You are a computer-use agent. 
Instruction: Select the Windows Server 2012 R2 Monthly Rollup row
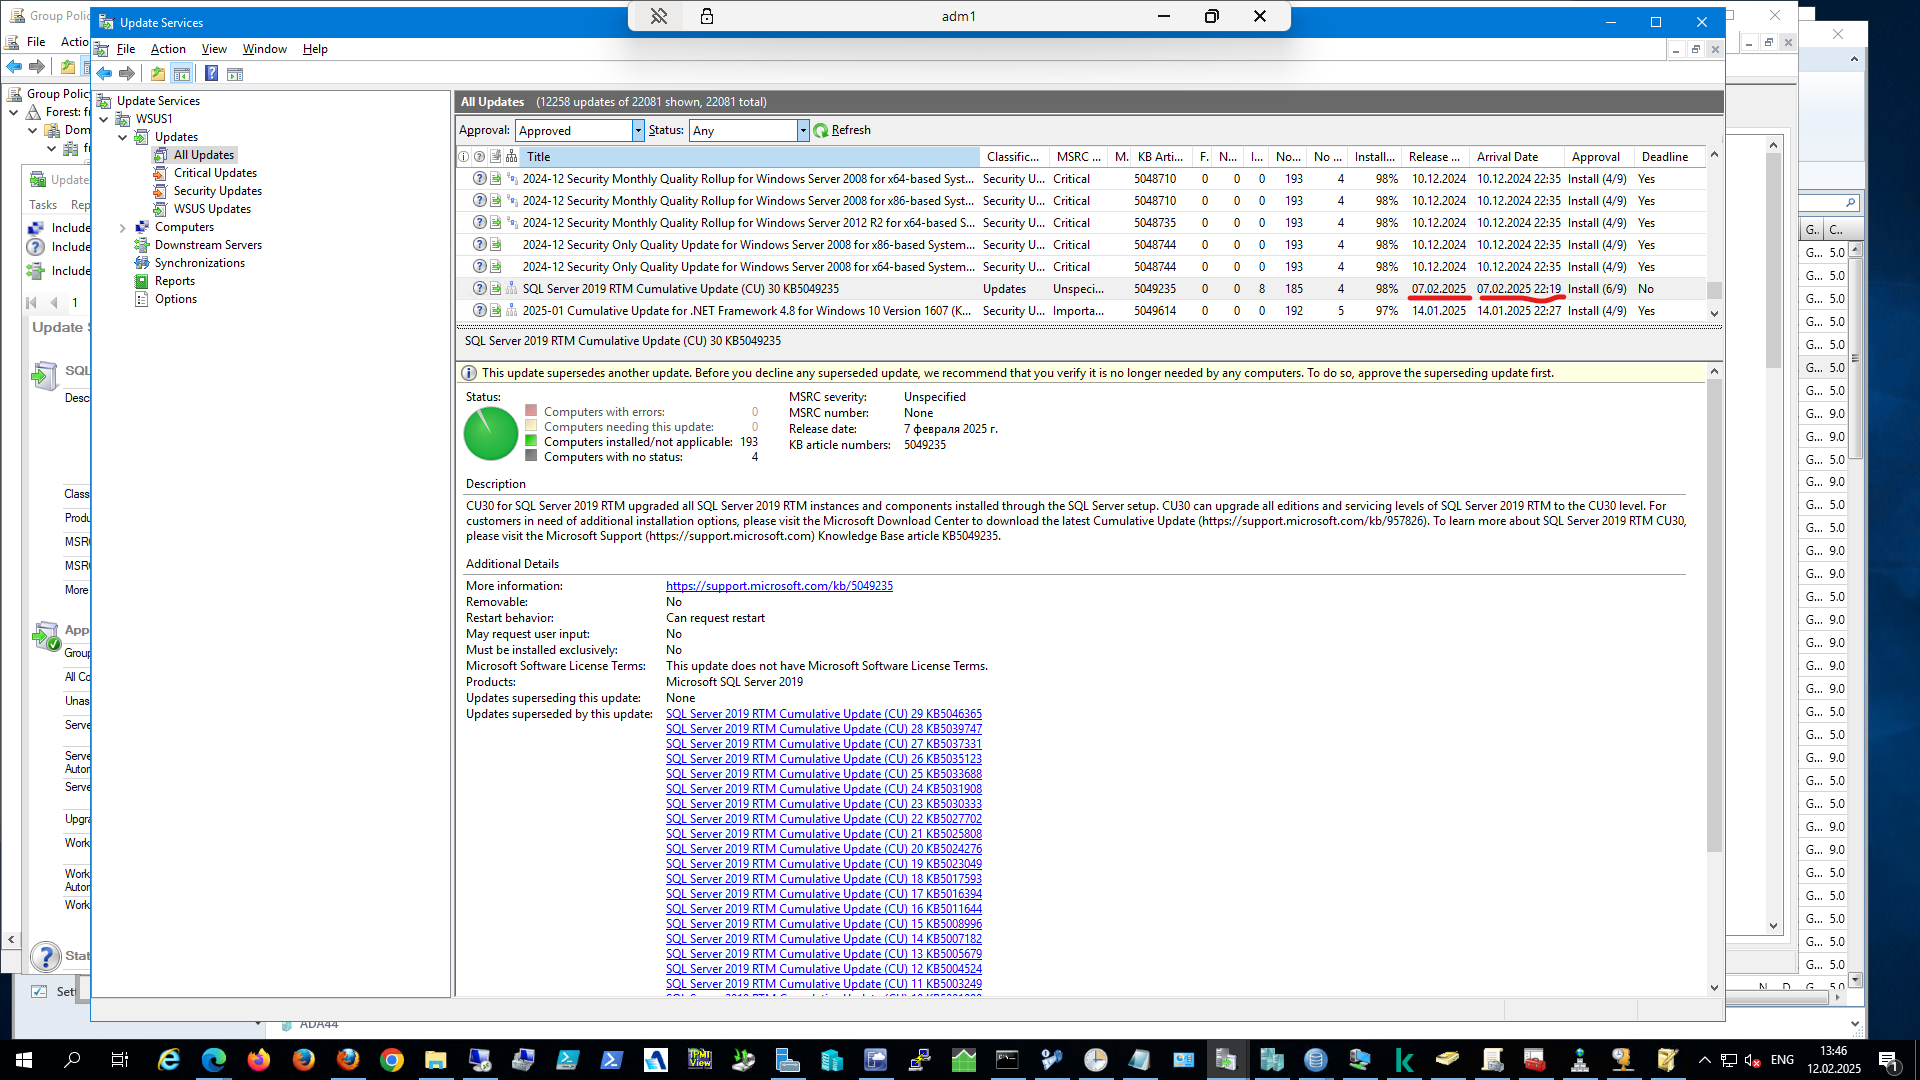(x=1081, y=223)
